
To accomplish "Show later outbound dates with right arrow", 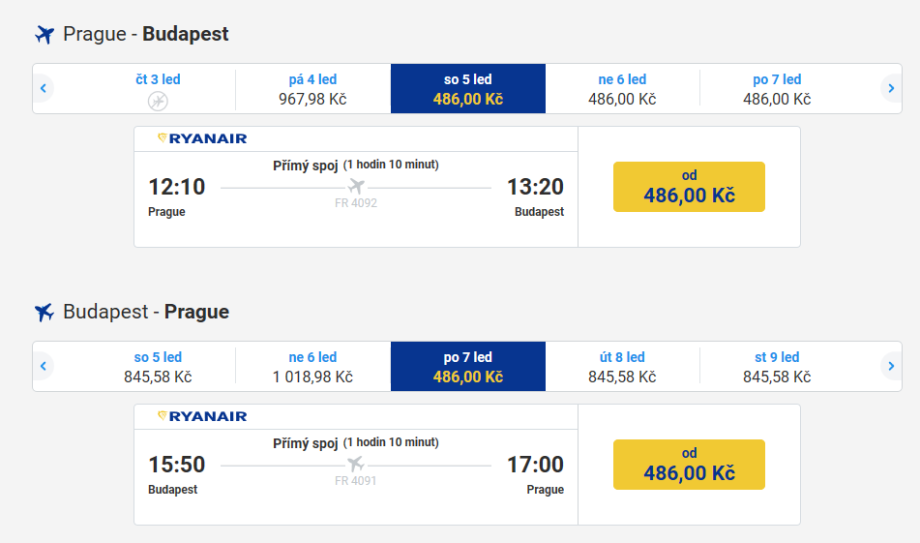I will 890,89.
